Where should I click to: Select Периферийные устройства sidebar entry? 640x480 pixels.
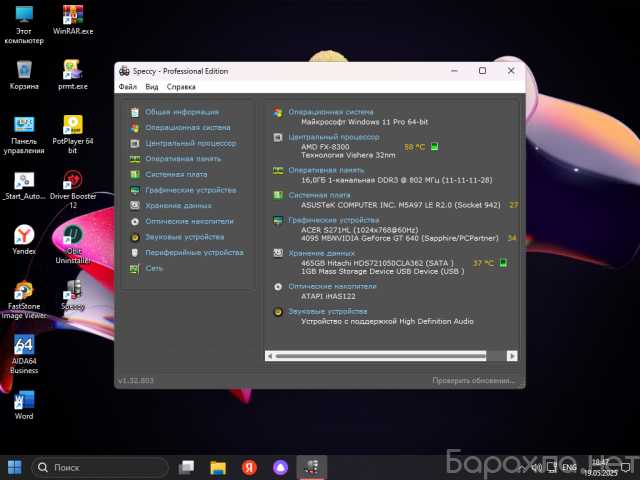click(194, 253)
